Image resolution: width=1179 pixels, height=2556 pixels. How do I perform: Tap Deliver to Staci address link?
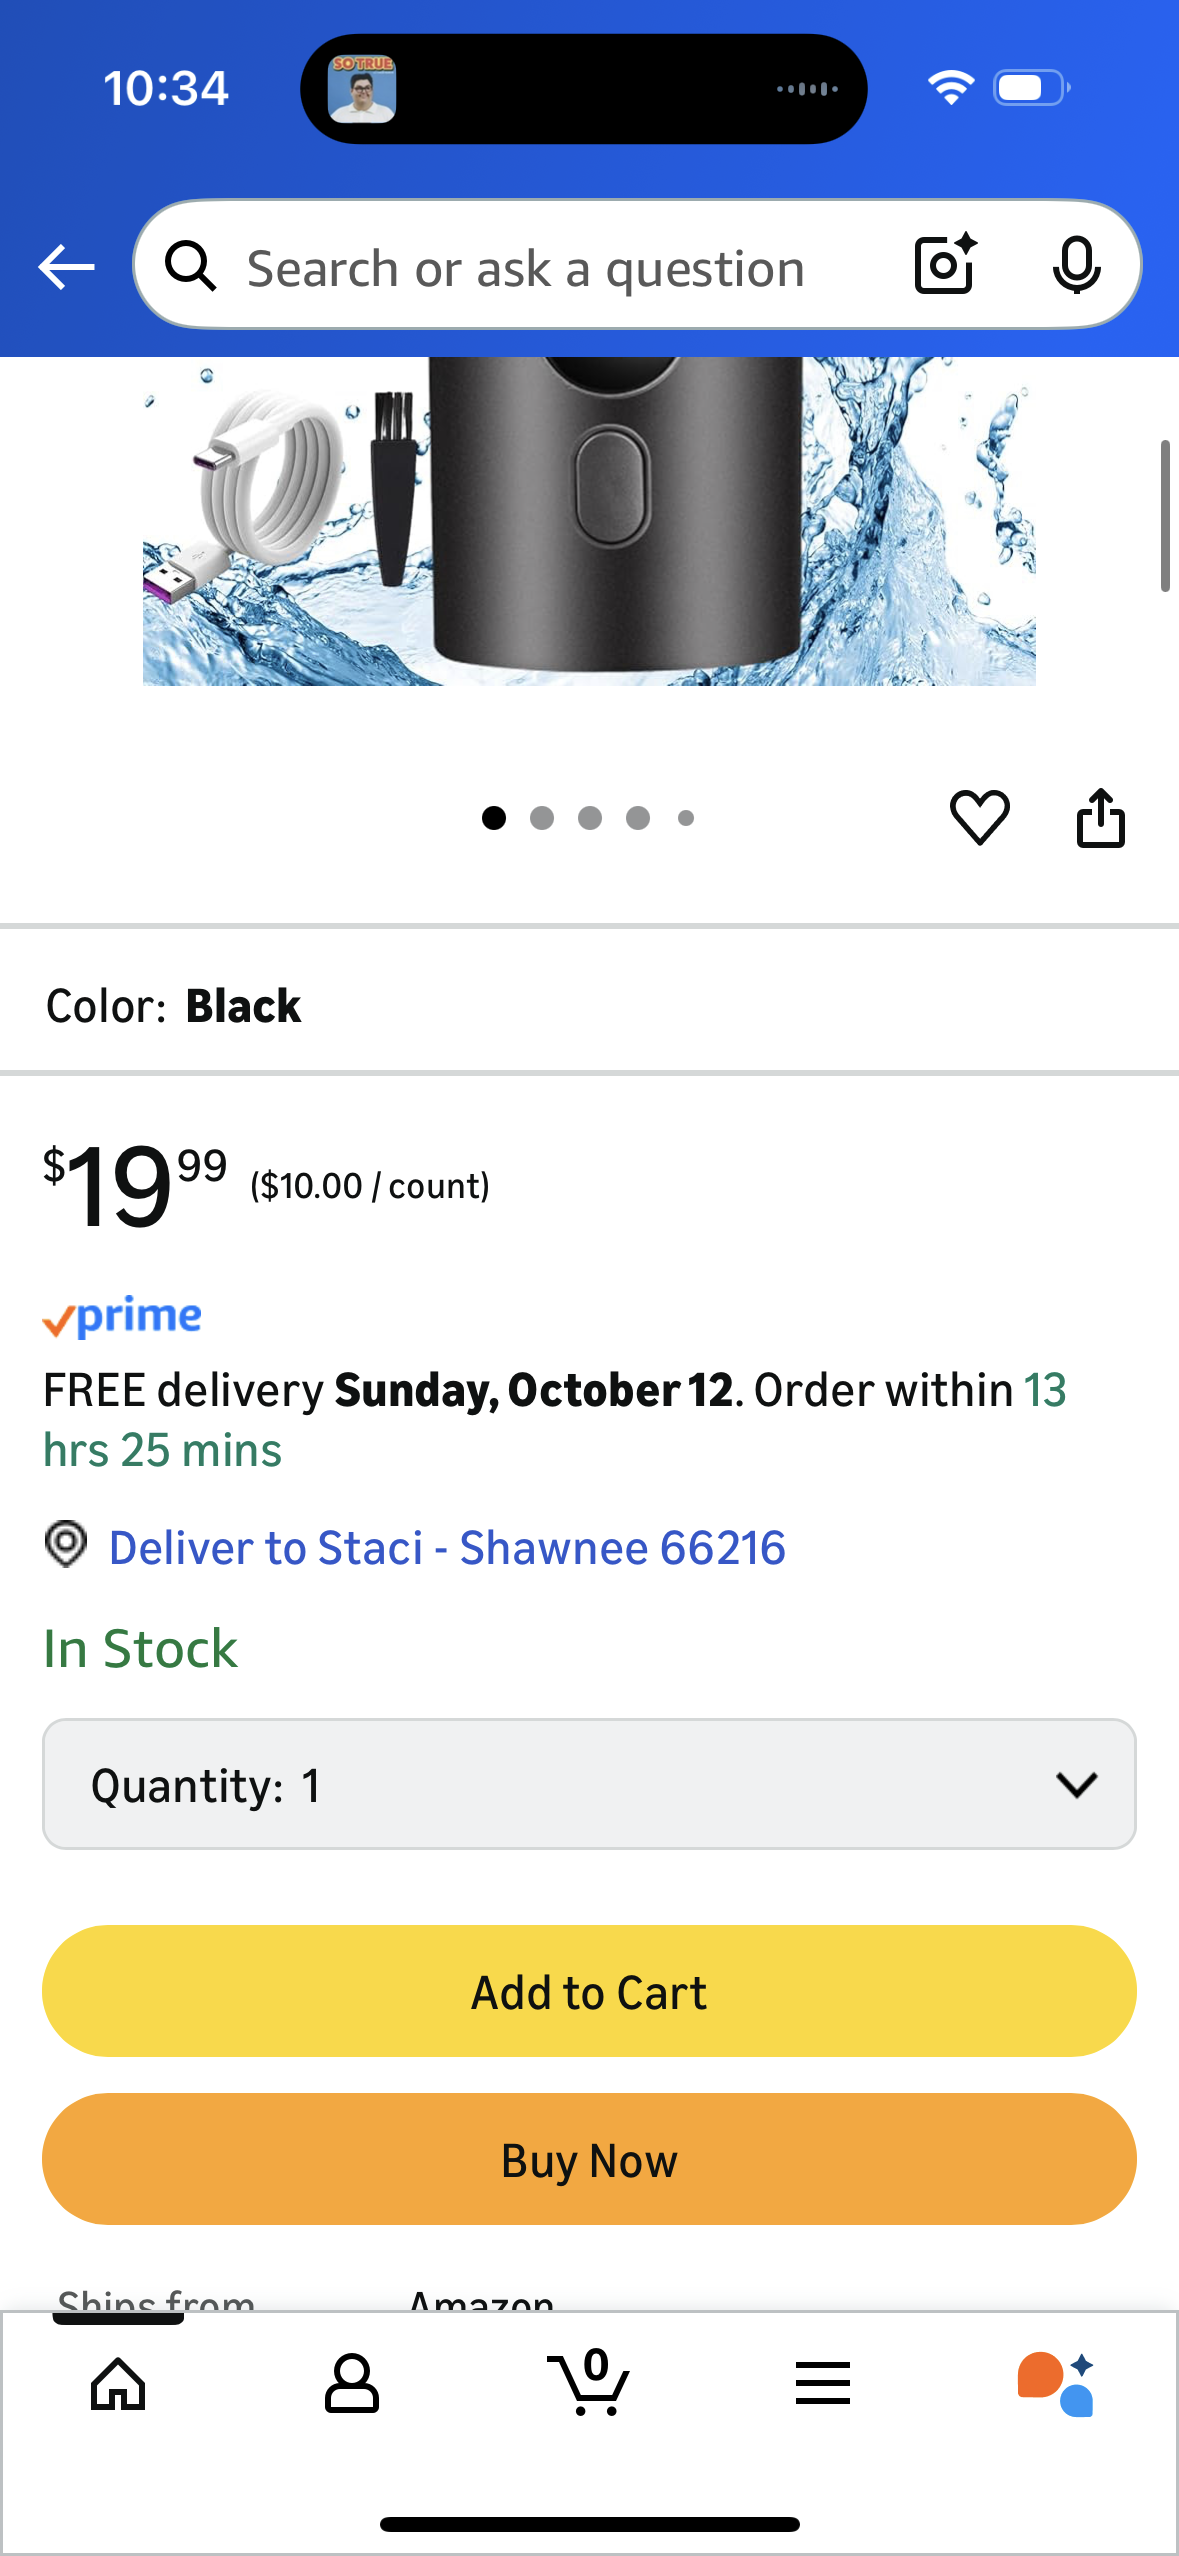(447, 1548)
